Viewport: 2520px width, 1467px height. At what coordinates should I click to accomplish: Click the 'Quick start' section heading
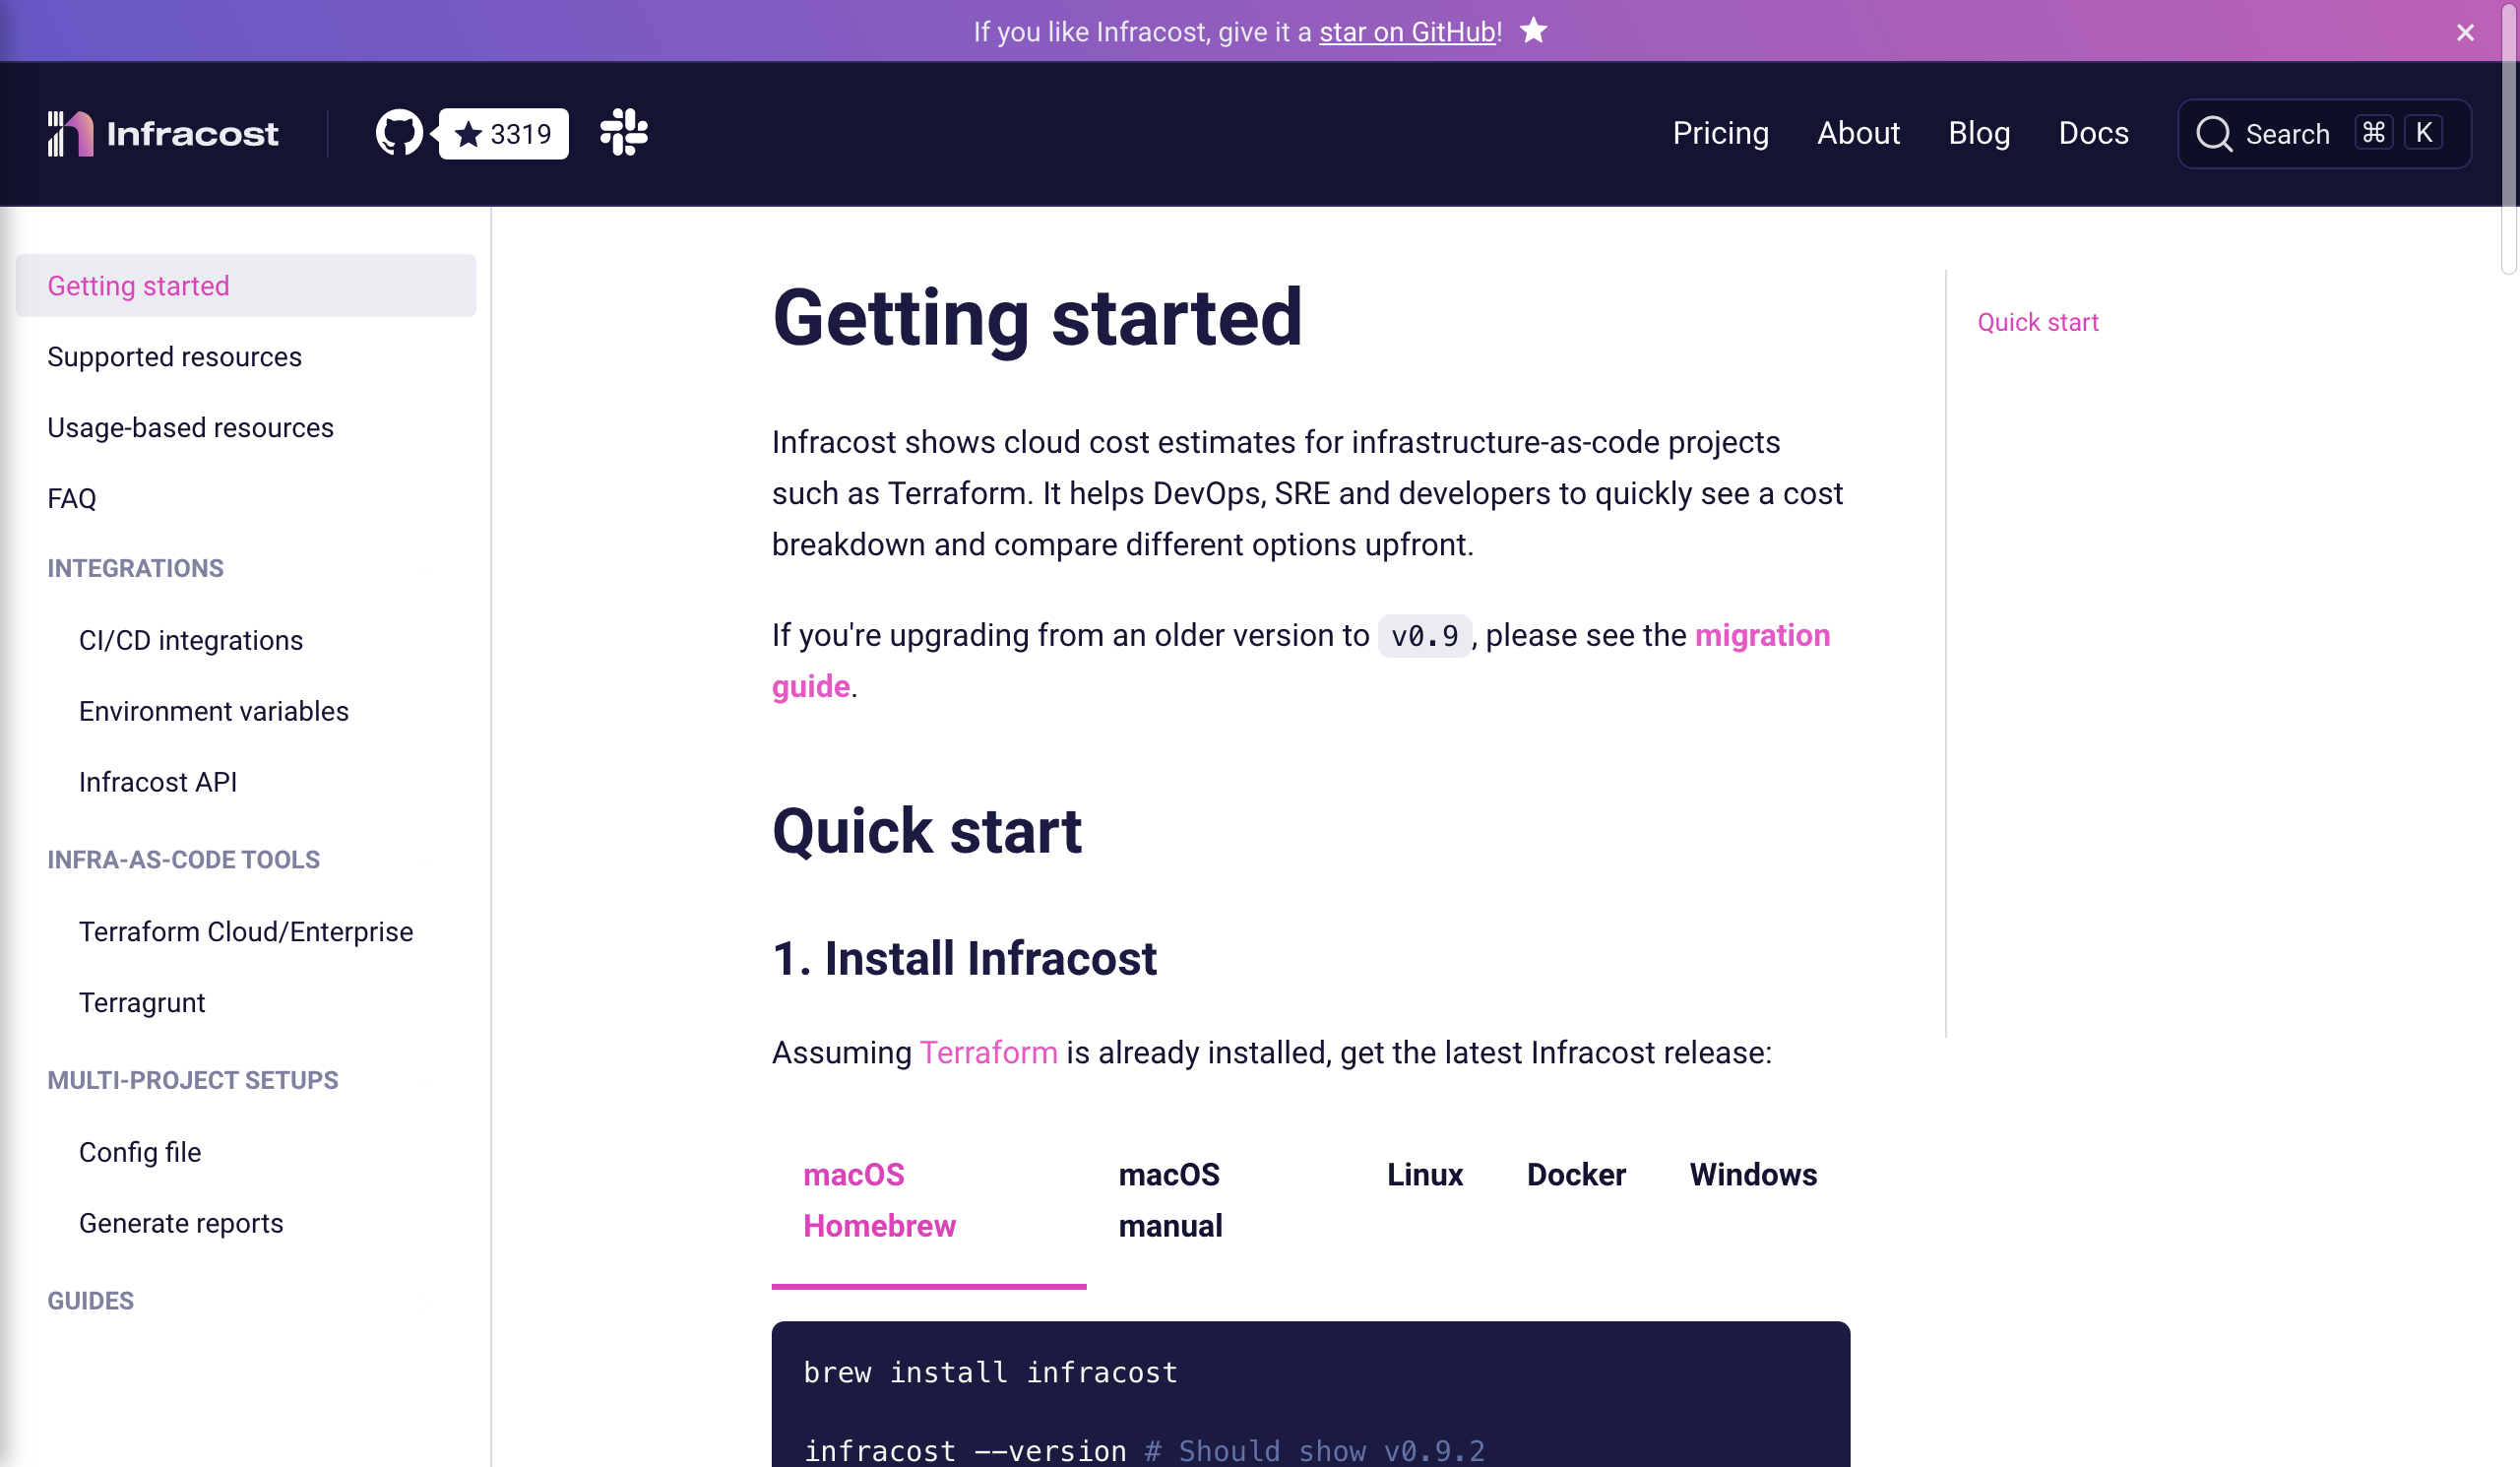point(927,831)
